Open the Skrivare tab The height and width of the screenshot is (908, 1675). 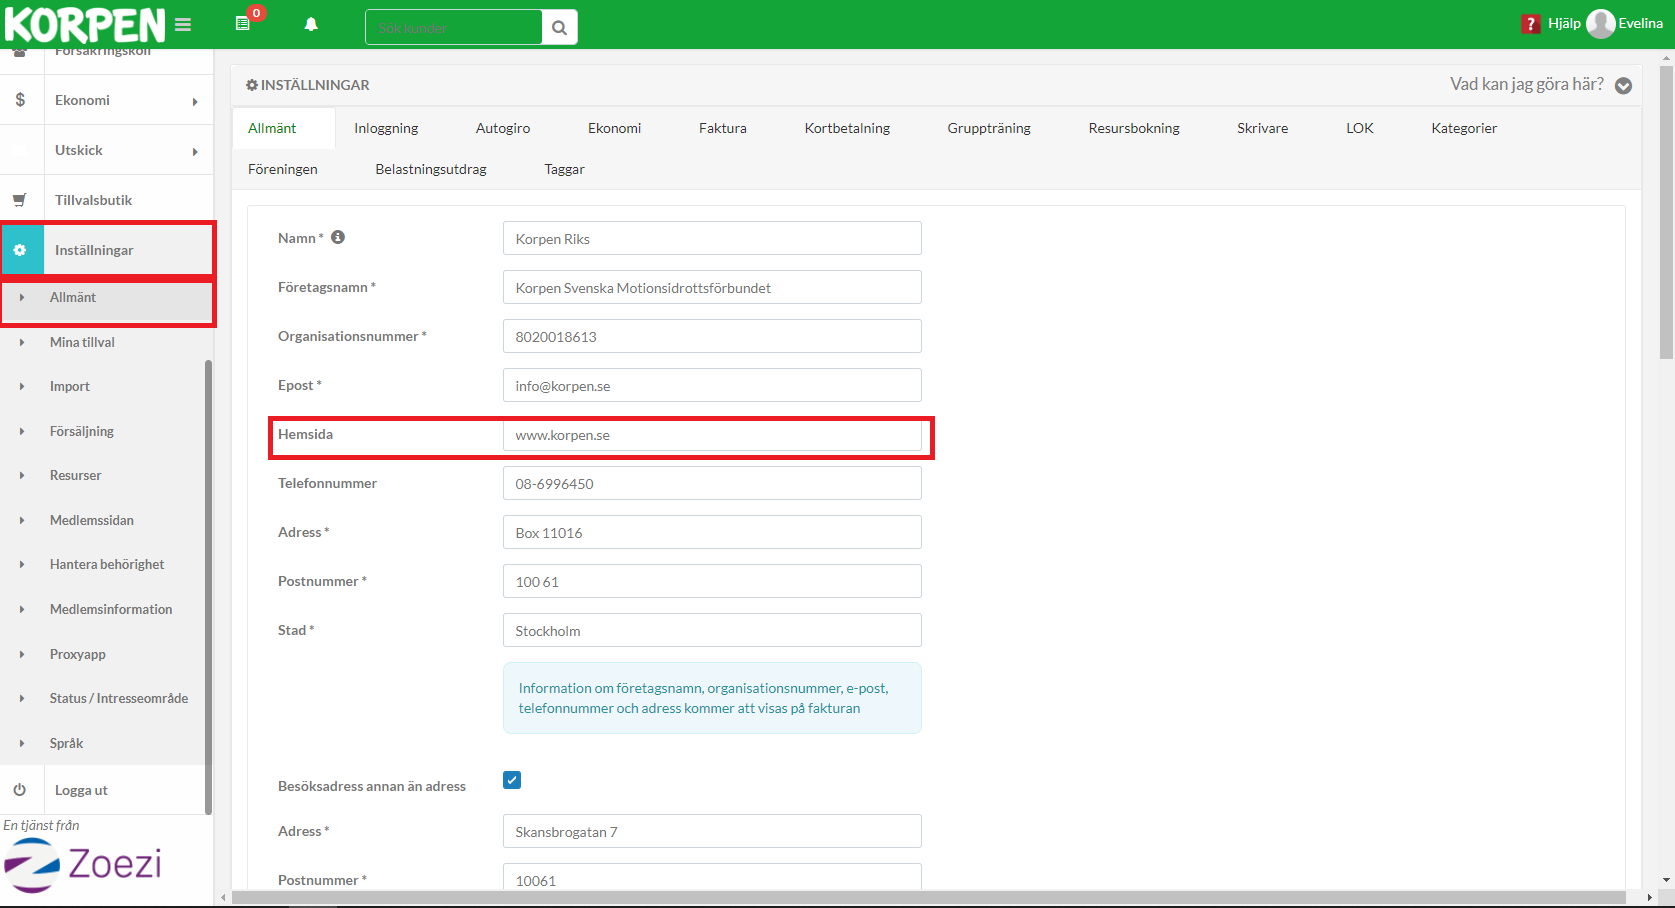pyautogui.click(x=1262, y=128)
